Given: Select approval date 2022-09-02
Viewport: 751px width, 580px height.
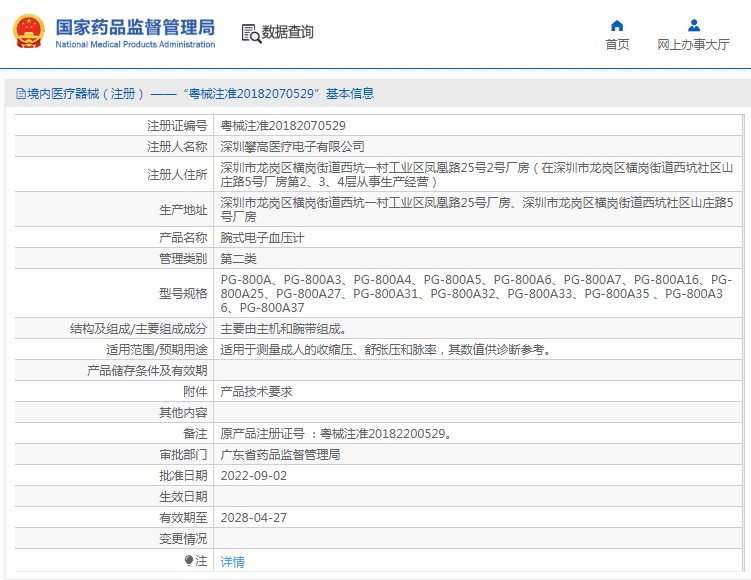Looking at the screenshot, I should 254,476.
